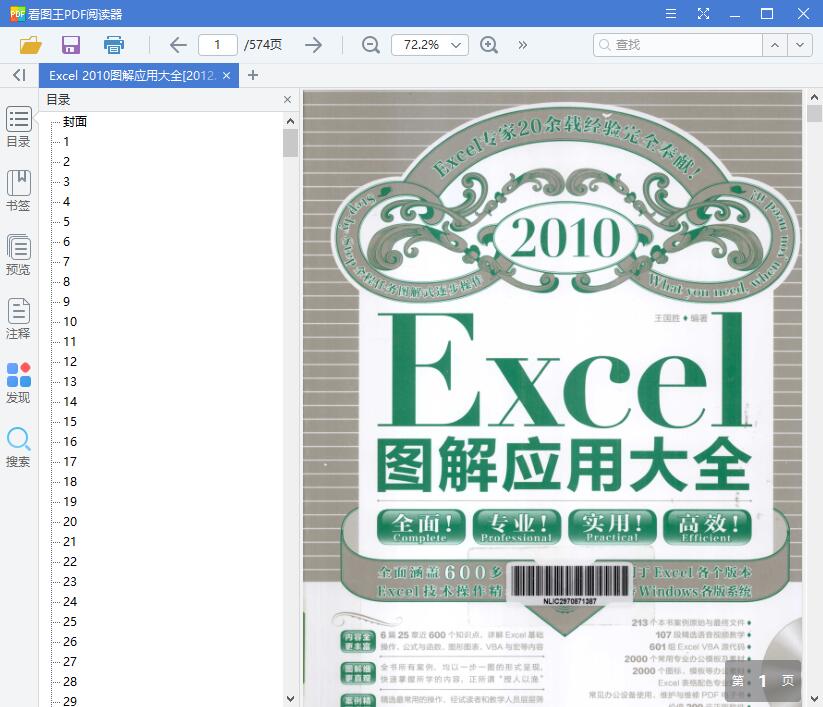This screenshot has width=823, height=707.
Task: Collapse the sidebar with the left-bar arrow
Action: (x=19, y=75)
